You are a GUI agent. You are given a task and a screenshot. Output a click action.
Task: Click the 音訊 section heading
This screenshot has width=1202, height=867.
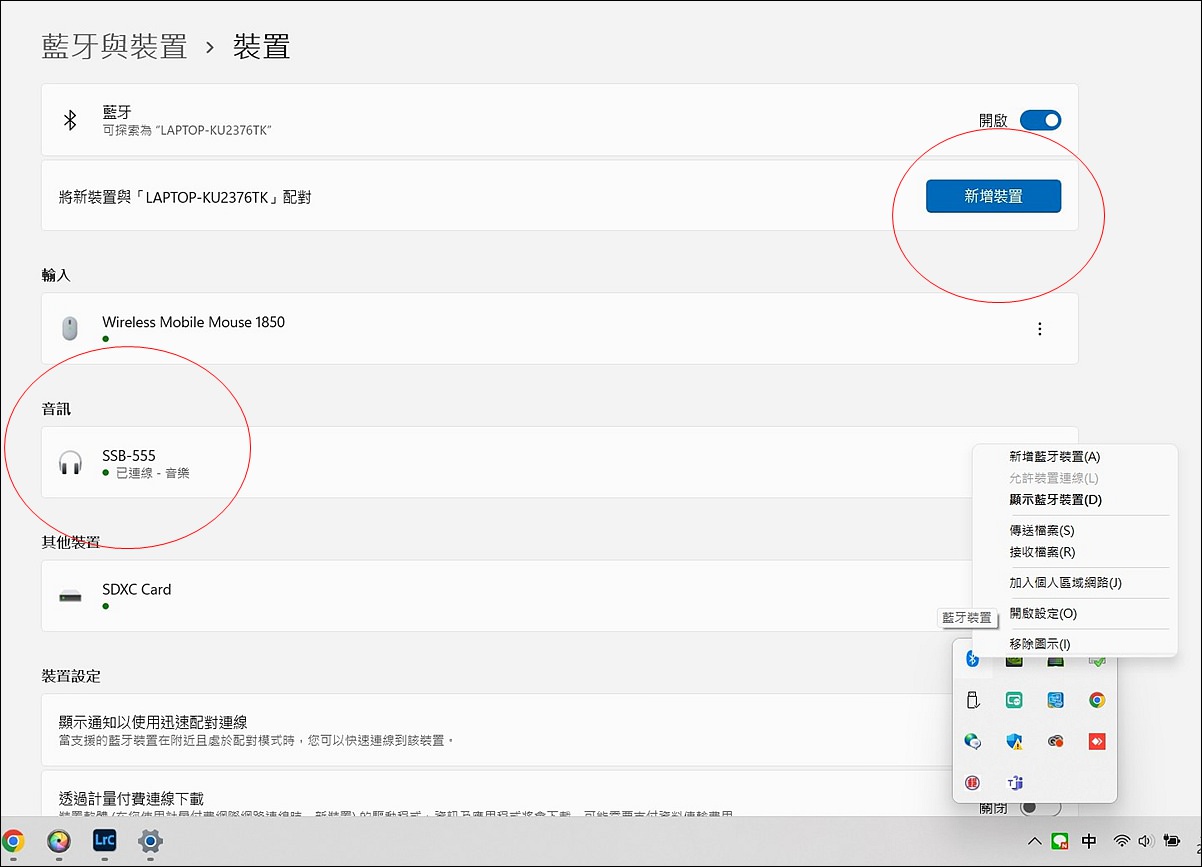coord(56,409)
